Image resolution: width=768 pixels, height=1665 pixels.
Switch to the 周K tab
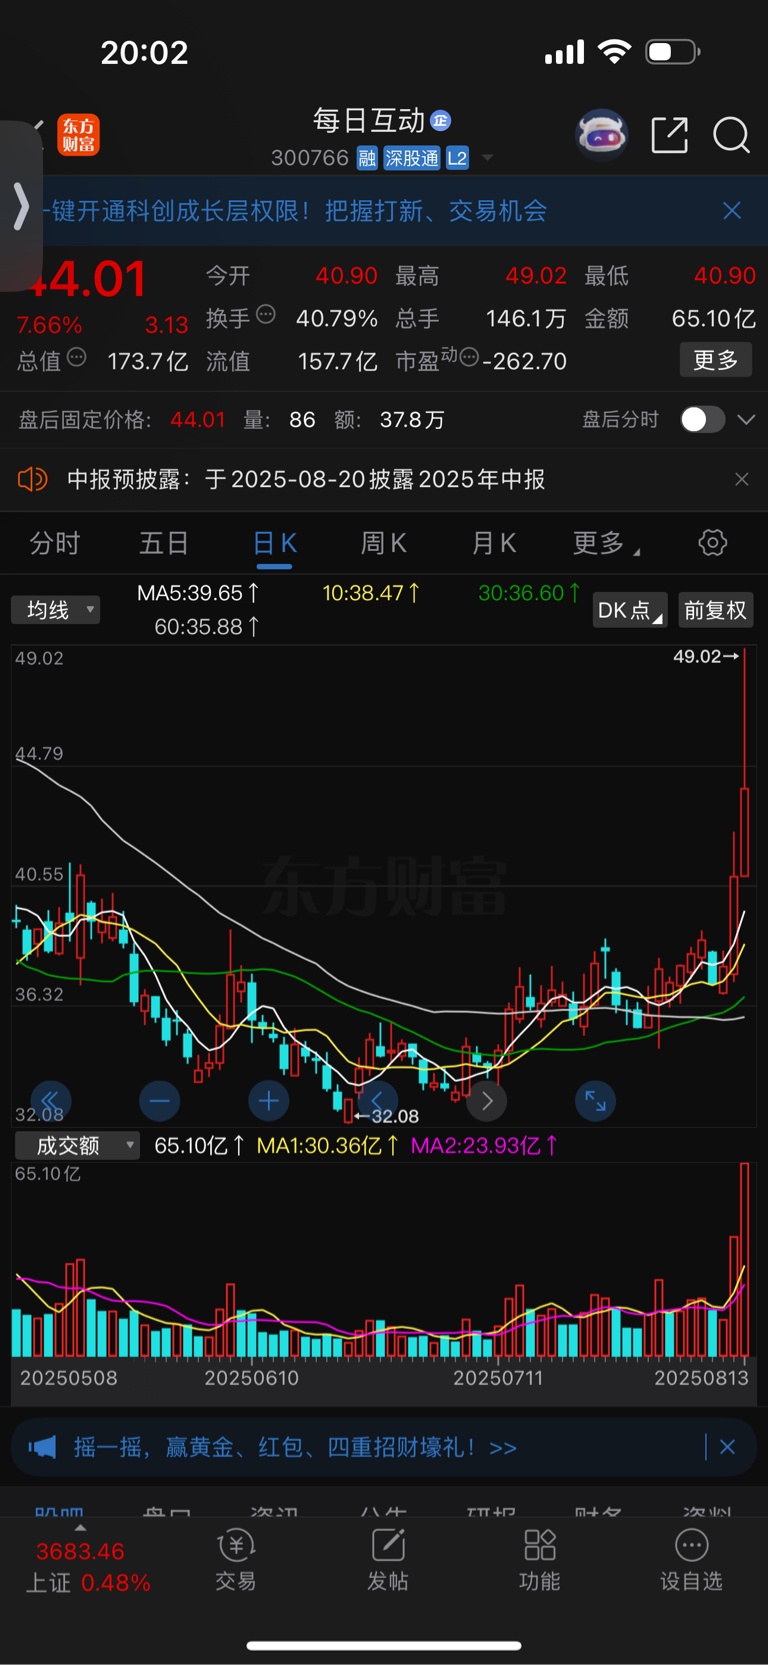(x=383, y=543)
